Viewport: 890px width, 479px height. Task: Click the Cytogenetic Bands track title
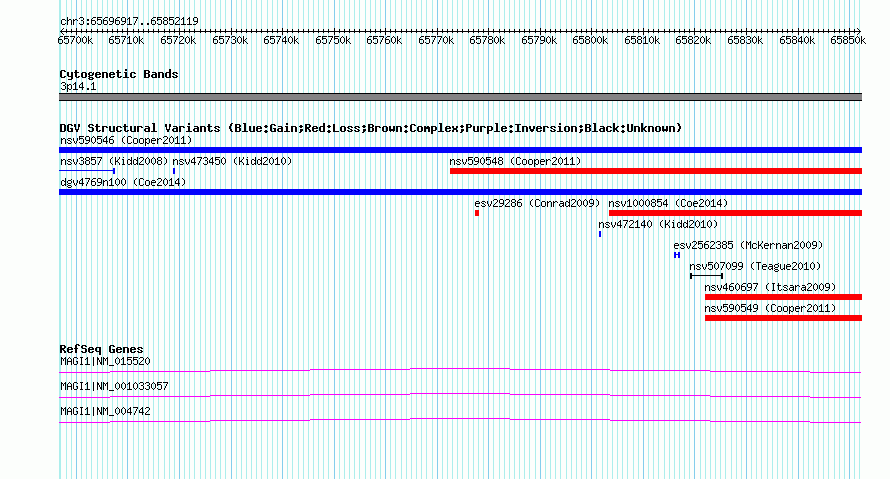(x=119, y=74)
